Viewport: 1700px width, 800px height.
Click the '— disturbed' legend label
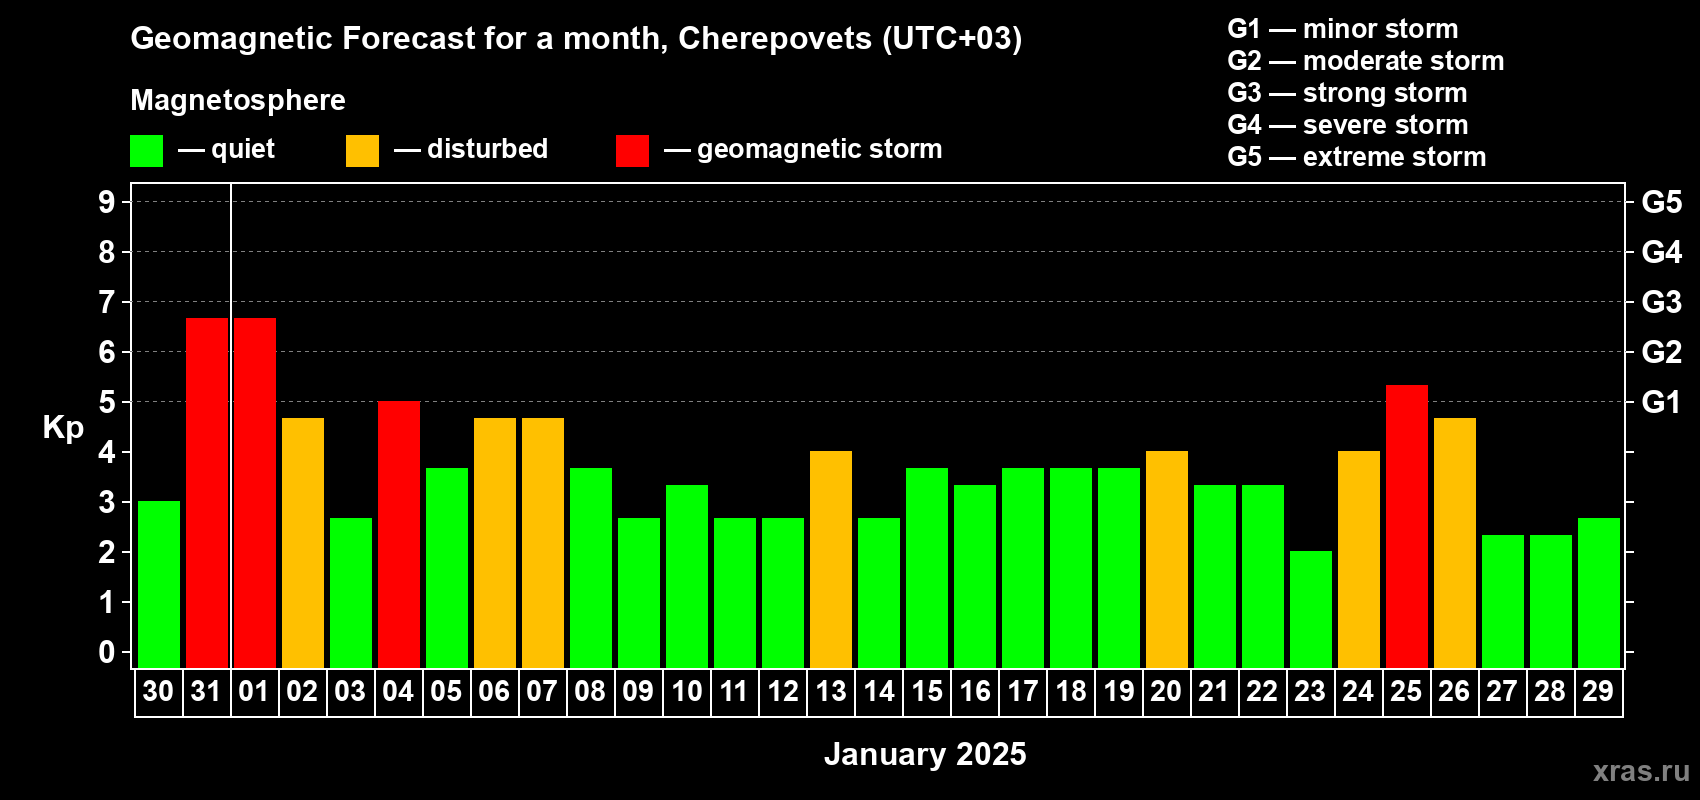[x=471, y=149]
